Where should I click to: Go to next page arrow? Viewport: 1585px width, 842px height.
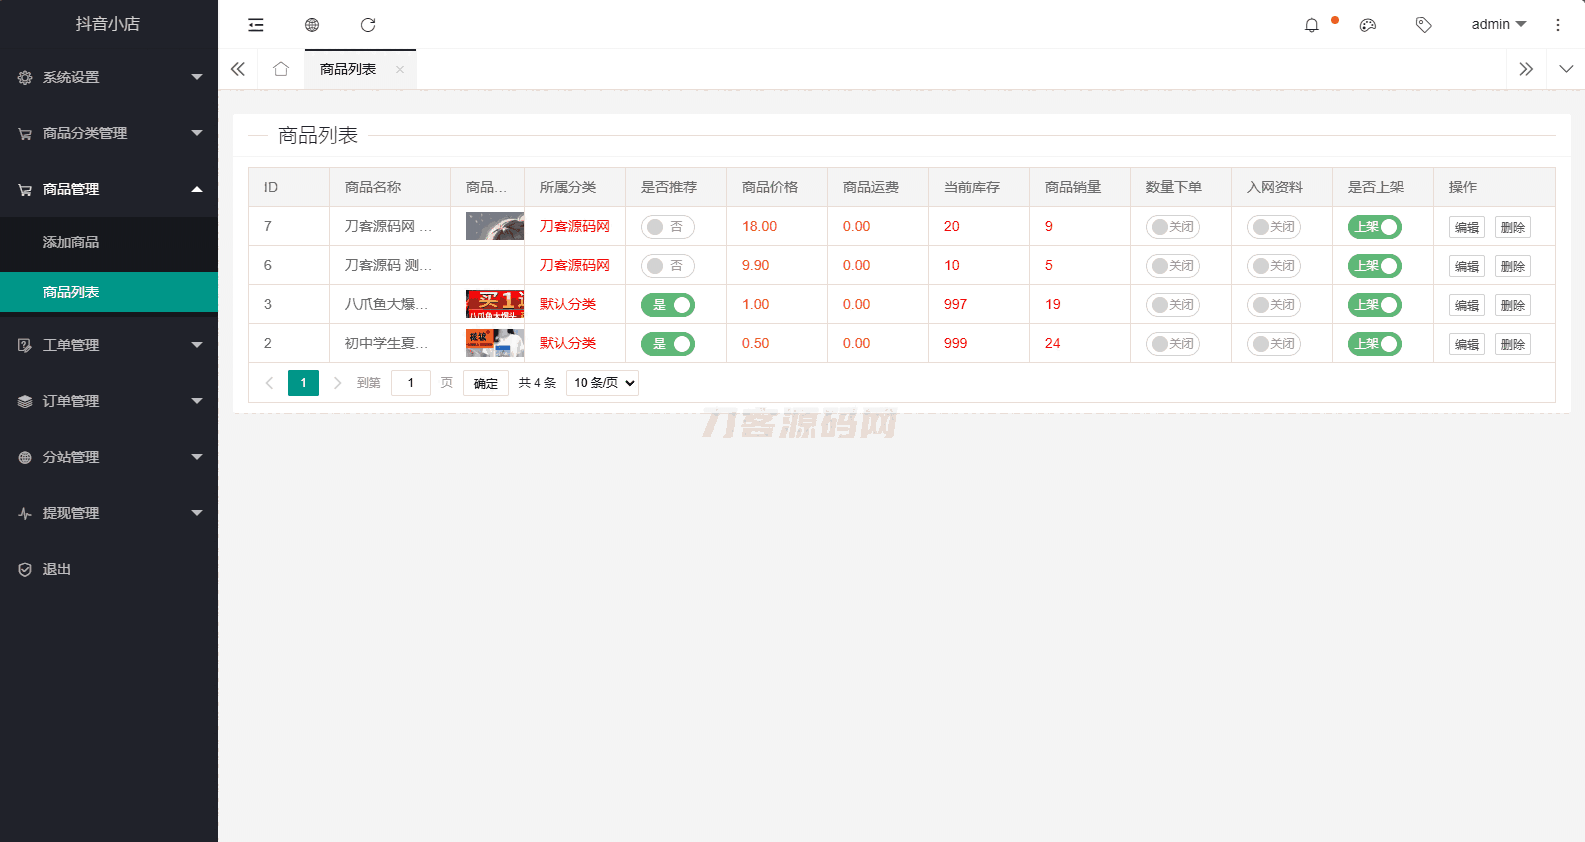[x=337, y=383]
